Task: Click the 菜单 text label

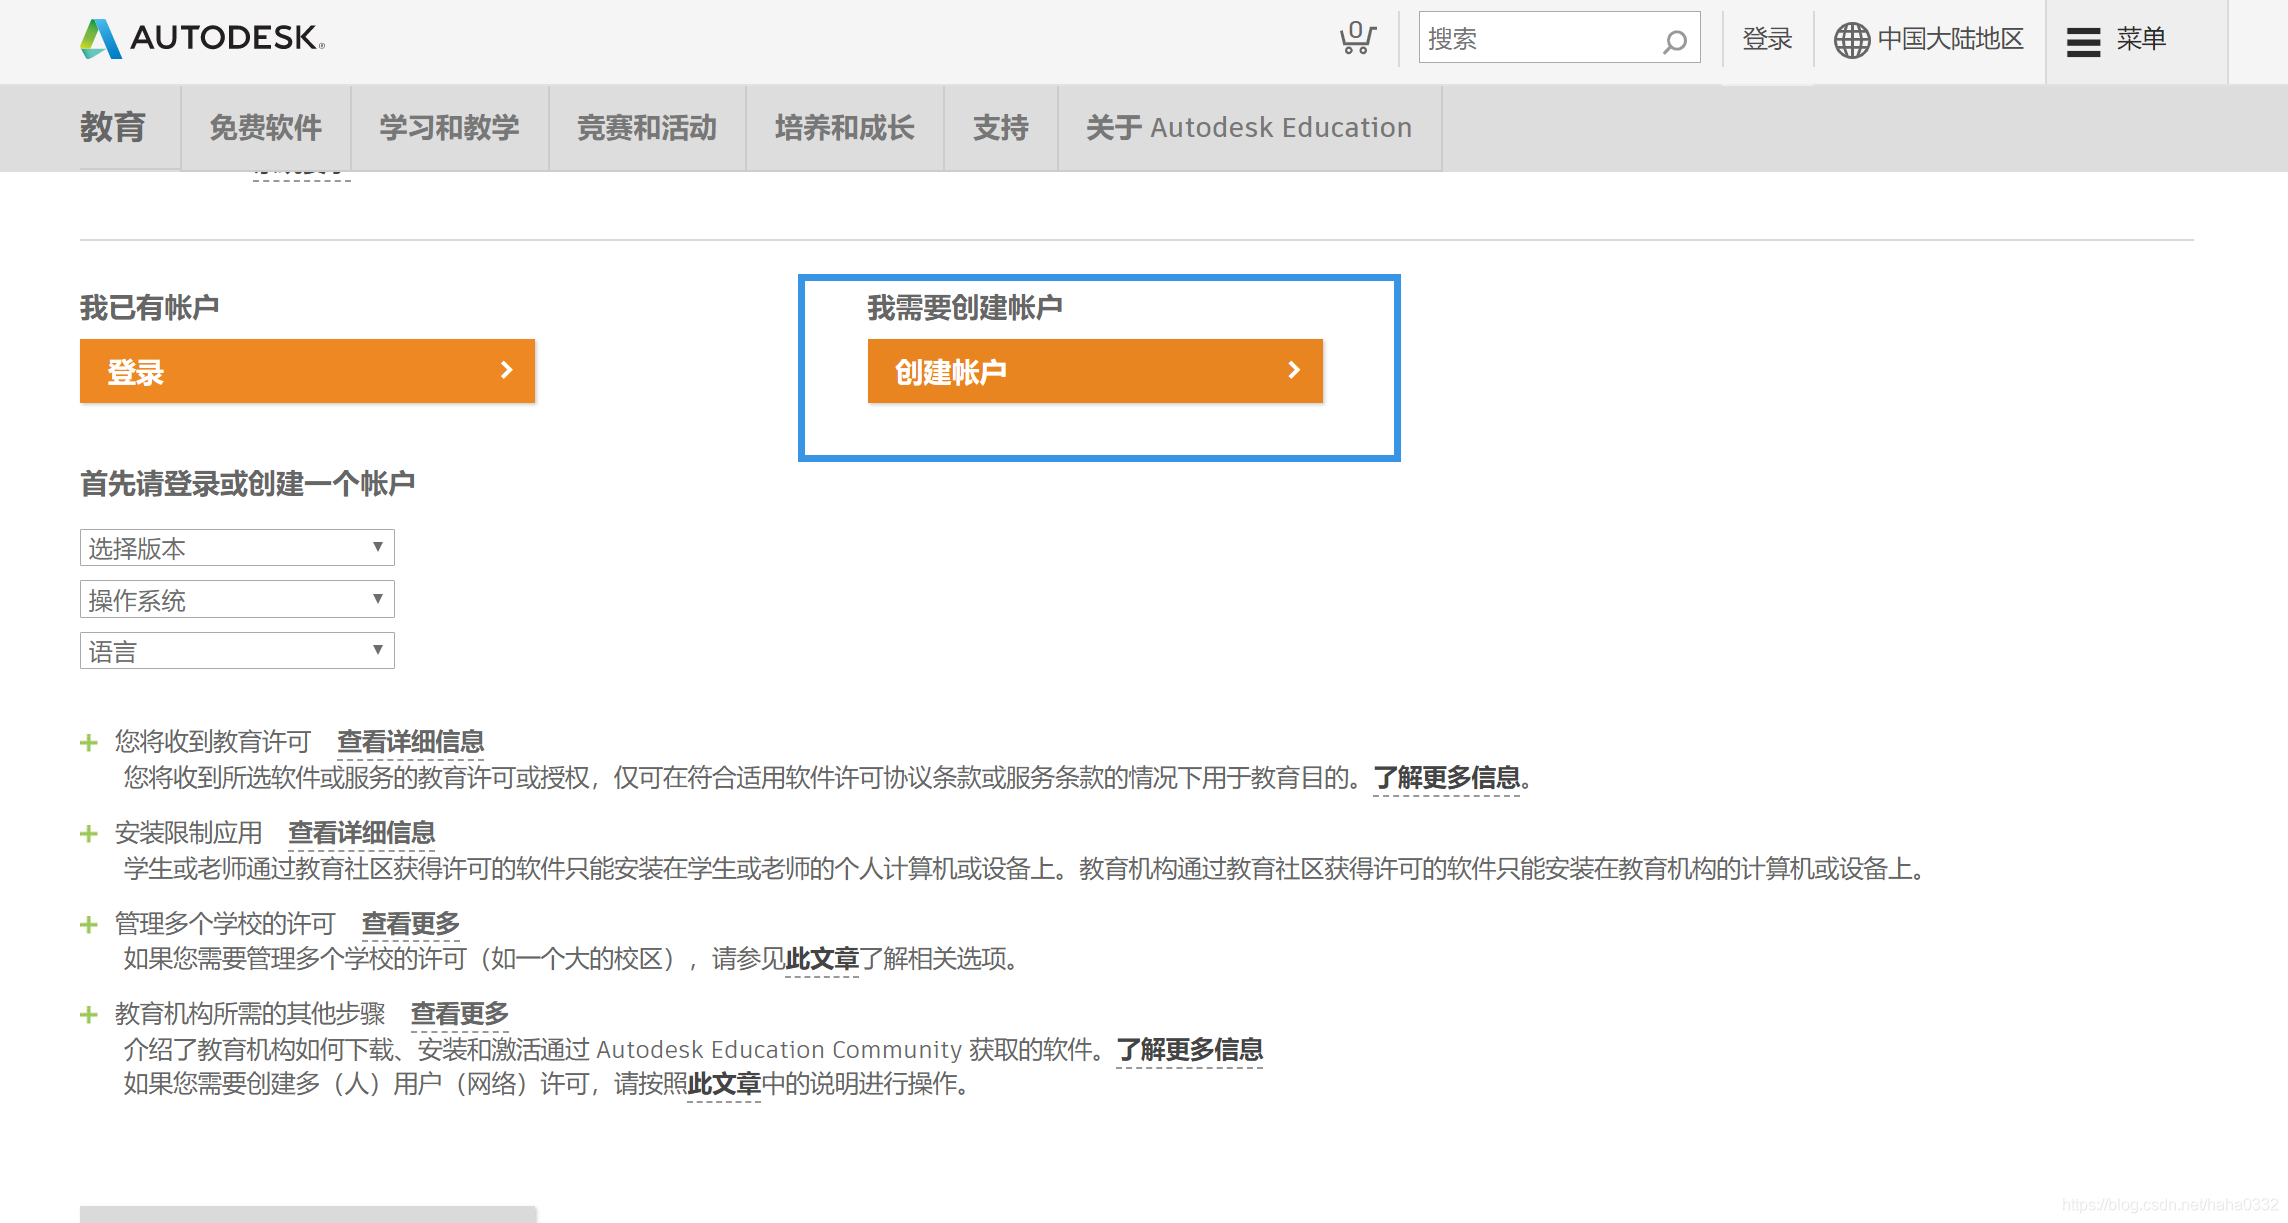Action: [x=2141, y=39]
